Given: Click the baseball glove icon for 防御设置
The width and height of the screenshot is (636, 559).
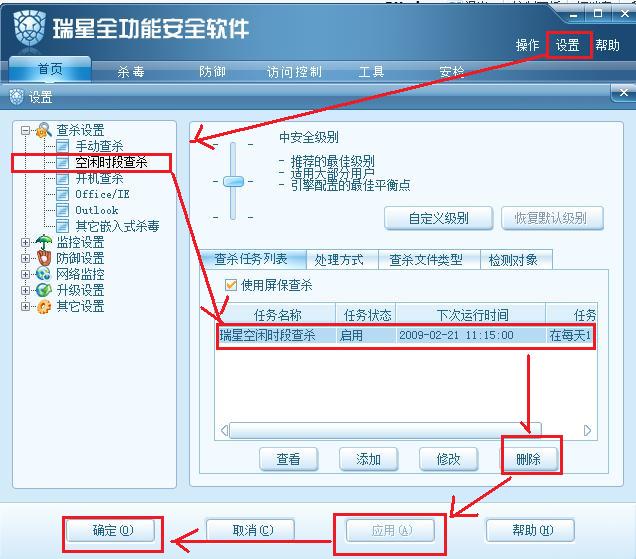Looking at the screenshot, I should tap(44, 258).
